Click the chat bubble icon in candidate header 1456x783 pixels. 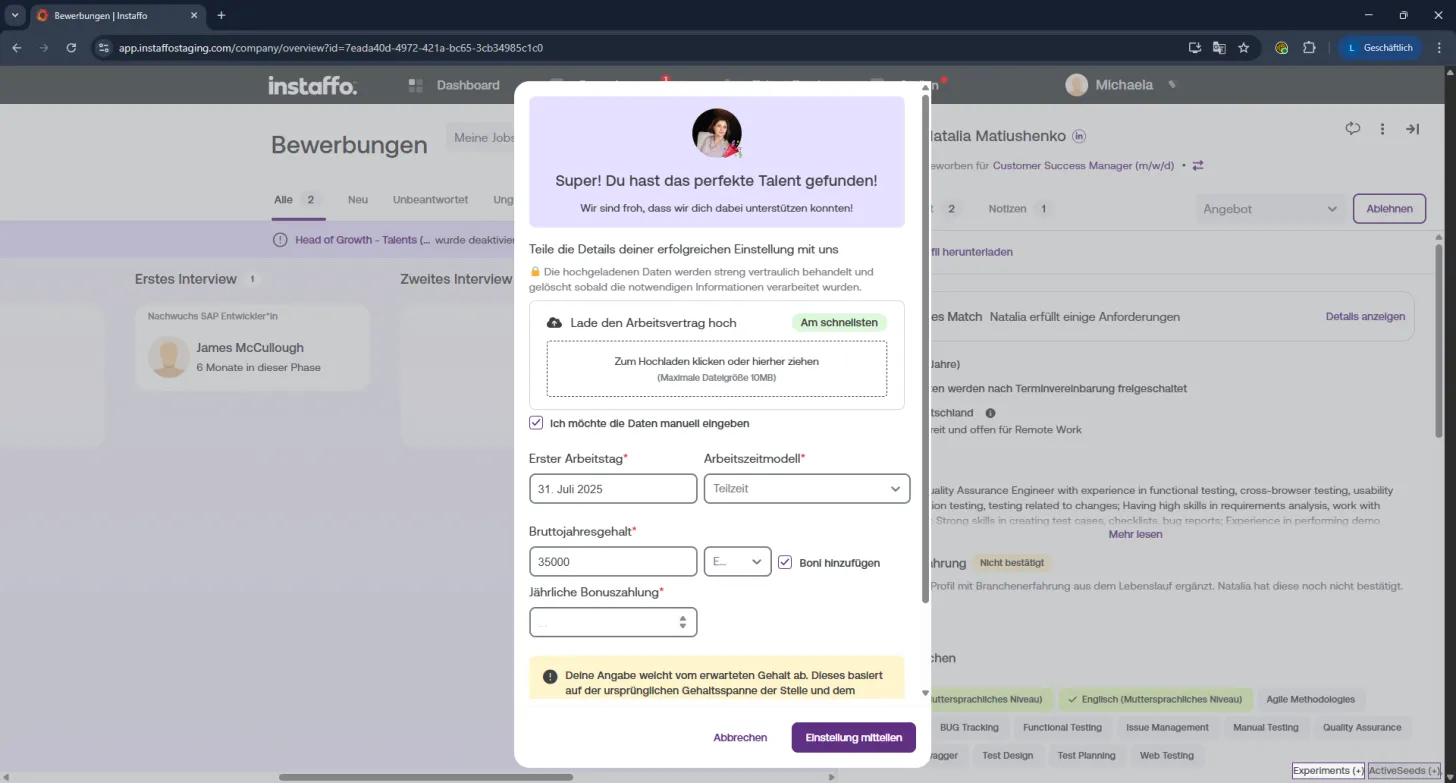click(x=1353, y=129)
